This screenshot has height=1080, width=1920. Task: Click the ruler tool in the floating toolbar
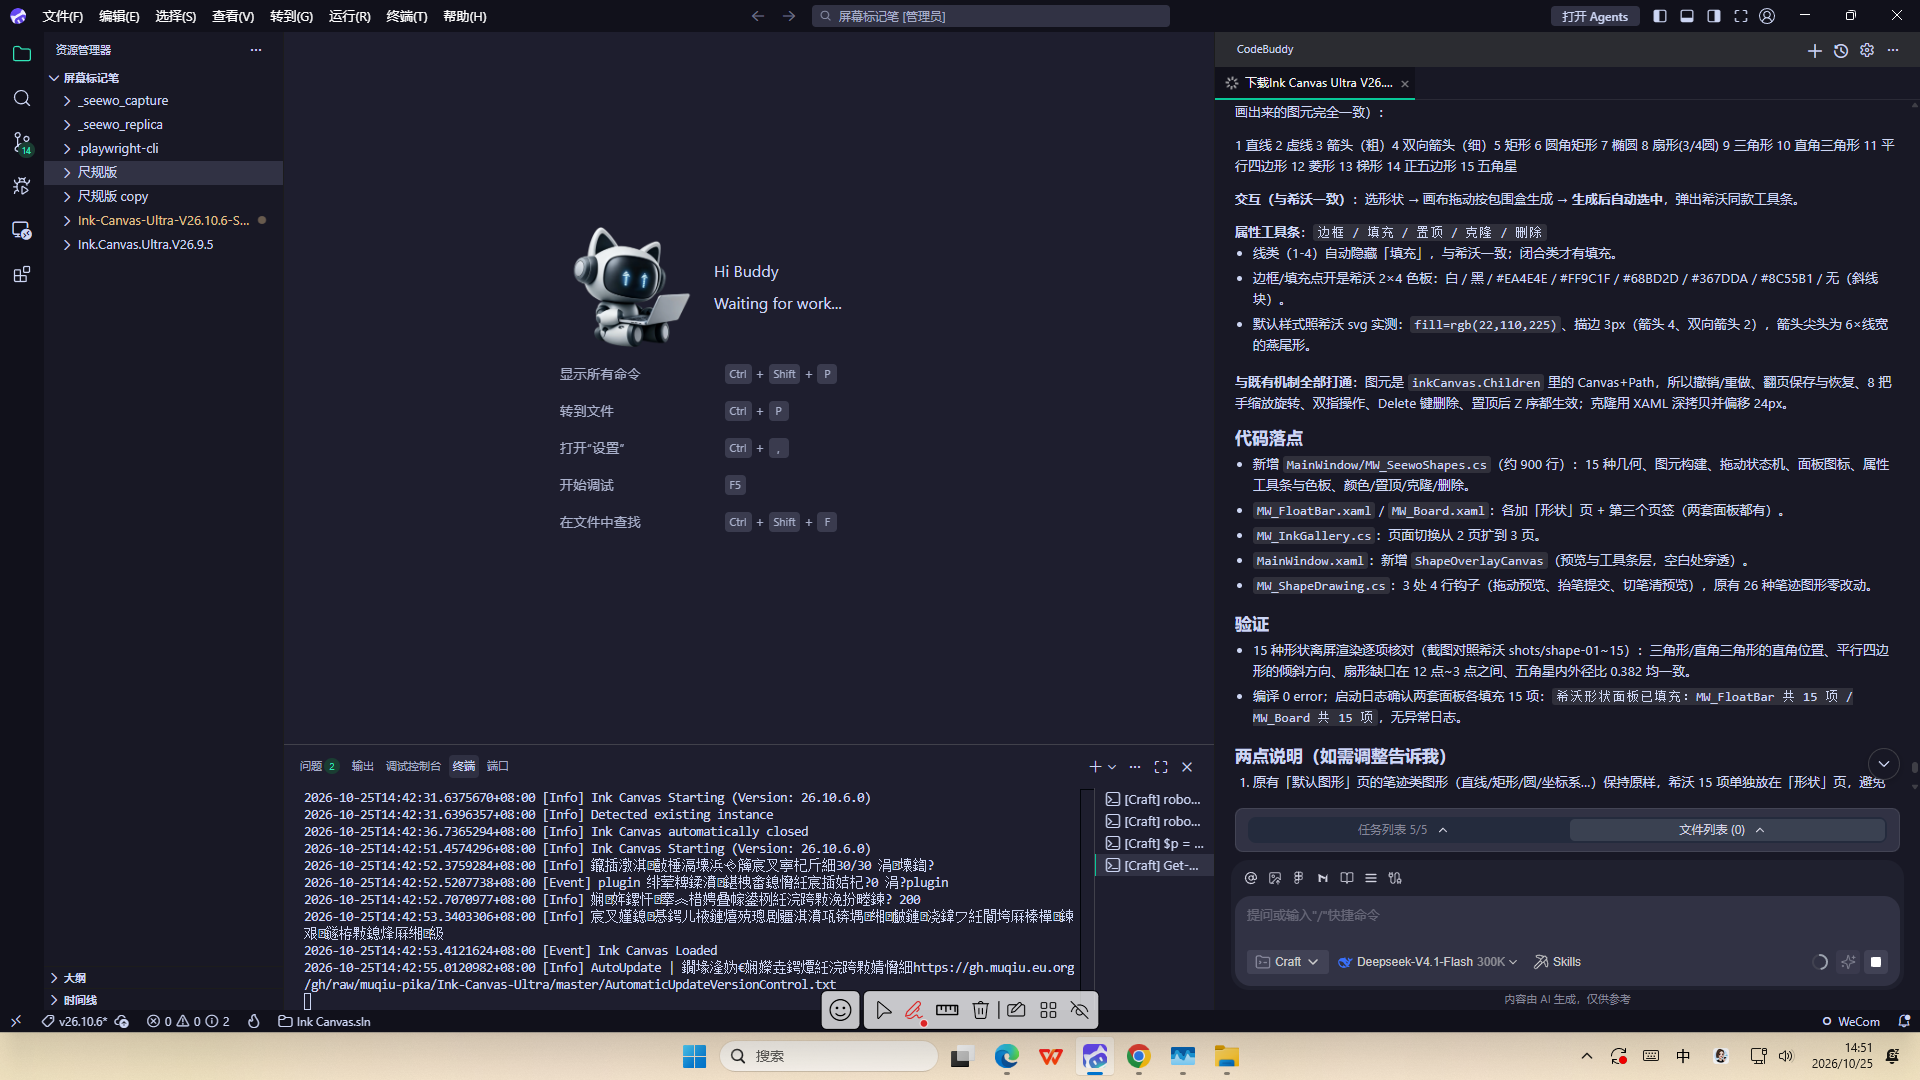click(947, 1010)
